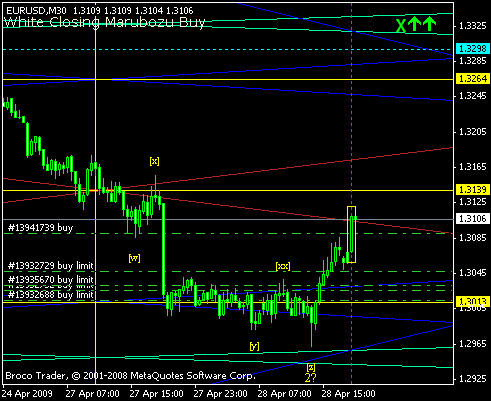The height and width of the screenshot is (401, 491).
Task: Click the green X symbol at top right
Action: coord(401,26)
